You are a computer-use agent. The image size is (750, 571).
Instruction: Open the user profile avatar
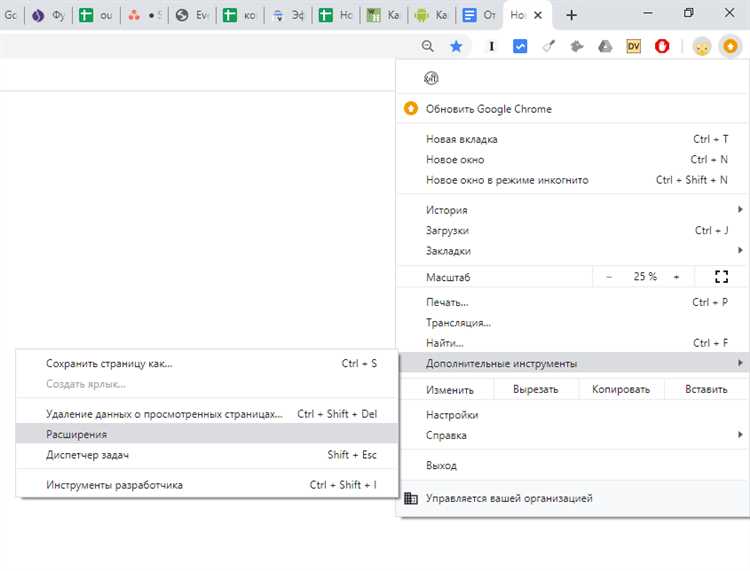point(702,46)
